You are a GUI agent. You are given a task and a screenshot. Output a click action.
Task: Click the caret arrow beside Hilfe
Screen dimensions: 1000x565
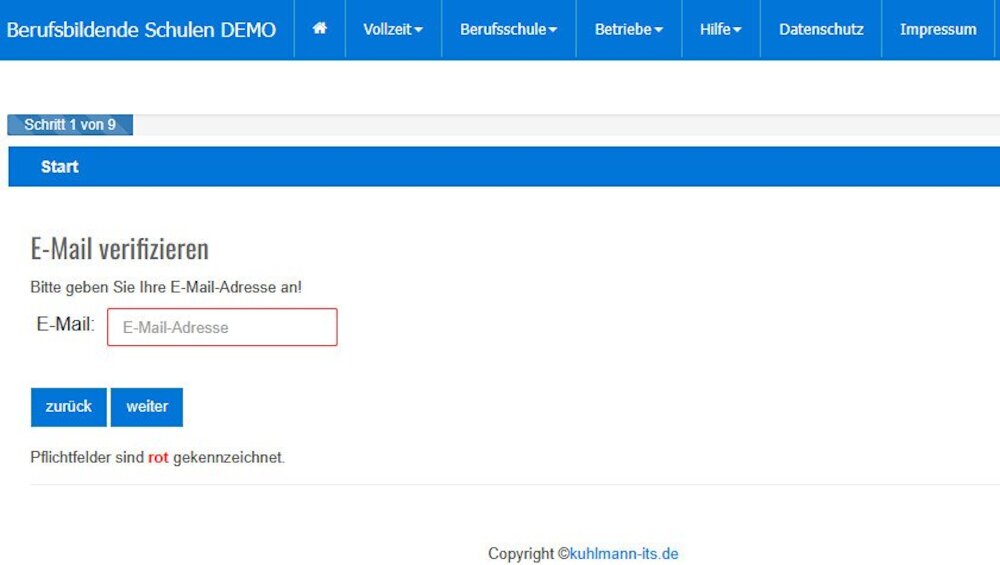click(737, 31)
